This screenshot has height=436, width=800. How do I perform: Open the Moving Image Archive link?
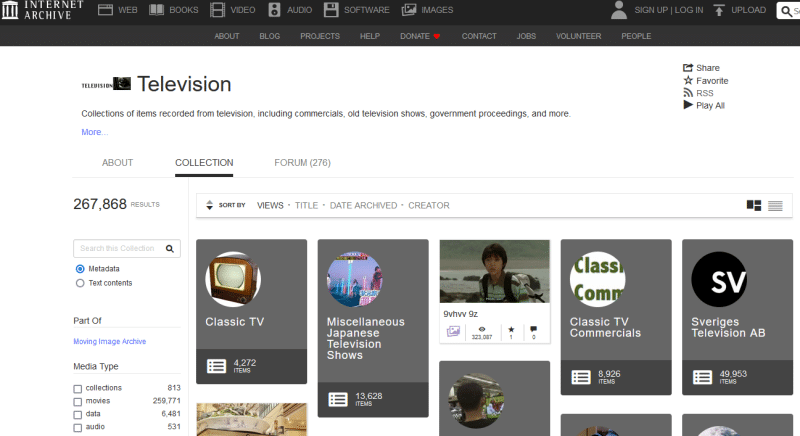point(109,341)
